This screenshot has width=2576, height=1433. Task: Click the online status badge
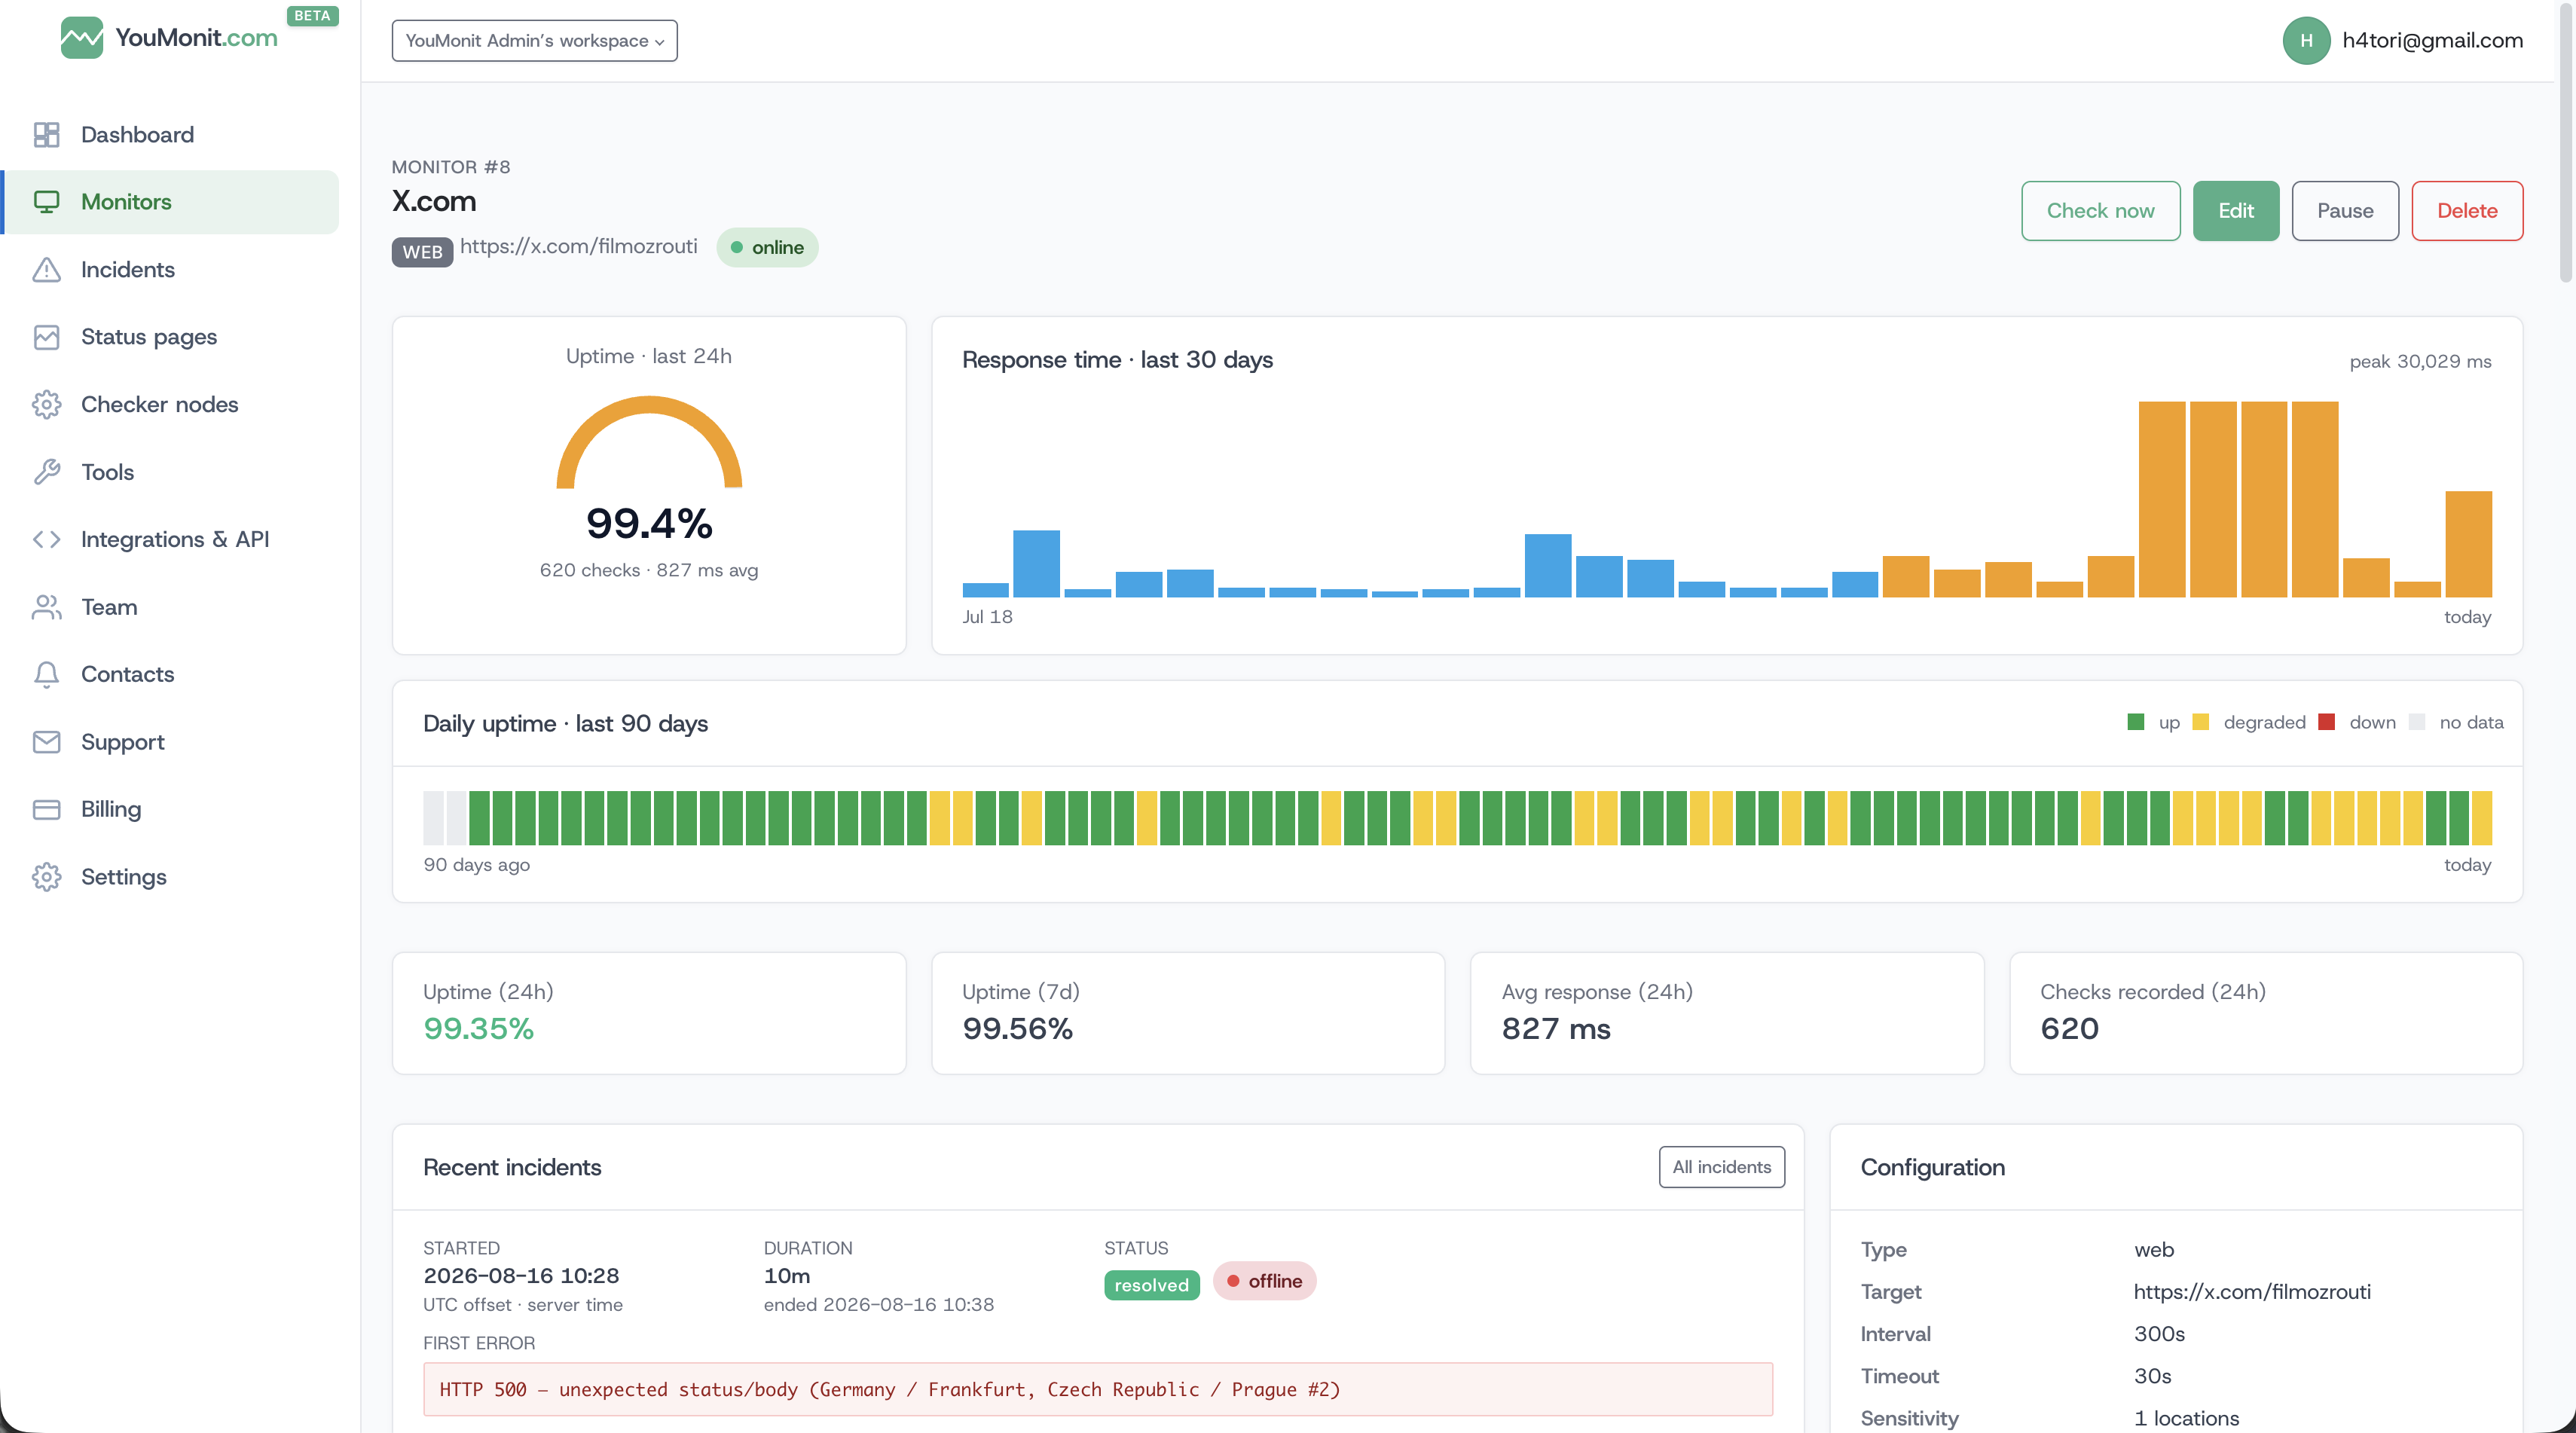(767, 247)
